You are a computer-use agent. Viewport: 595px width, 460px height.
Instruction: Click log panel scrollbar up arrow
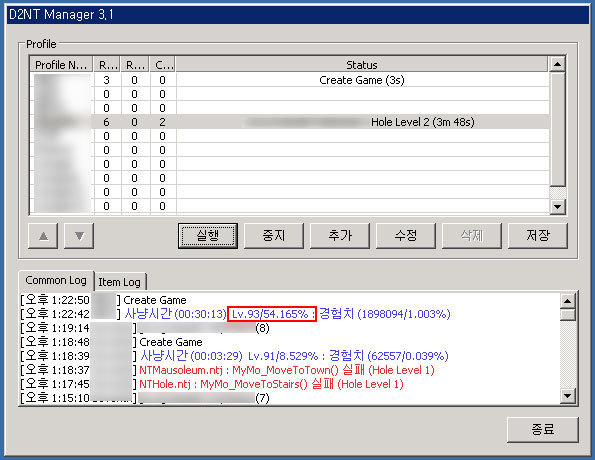tap(568, 301)
